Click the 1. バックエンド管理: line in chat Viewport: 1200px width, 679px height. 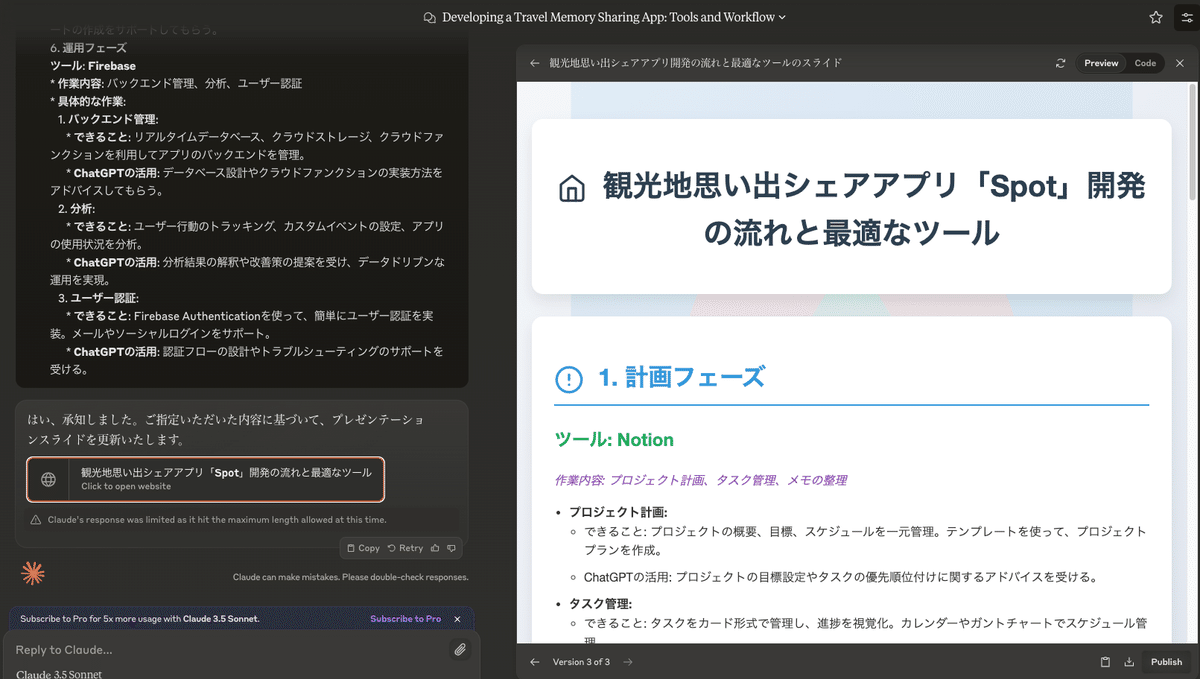(108, 119)
